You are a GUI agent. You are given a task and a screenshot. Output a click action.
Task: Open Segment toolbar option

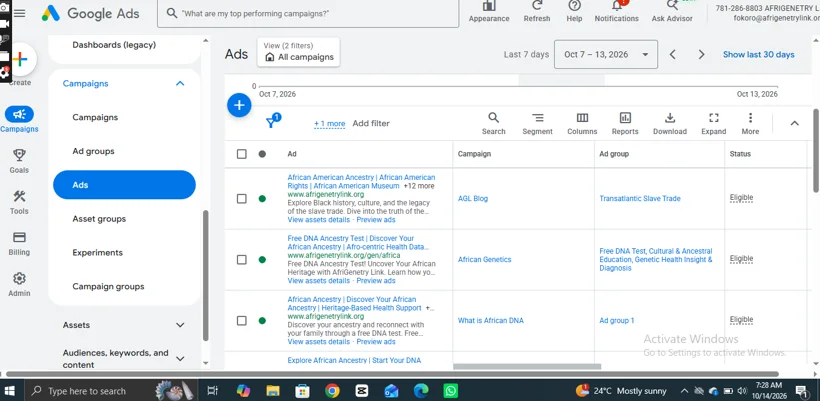[537, 123]
